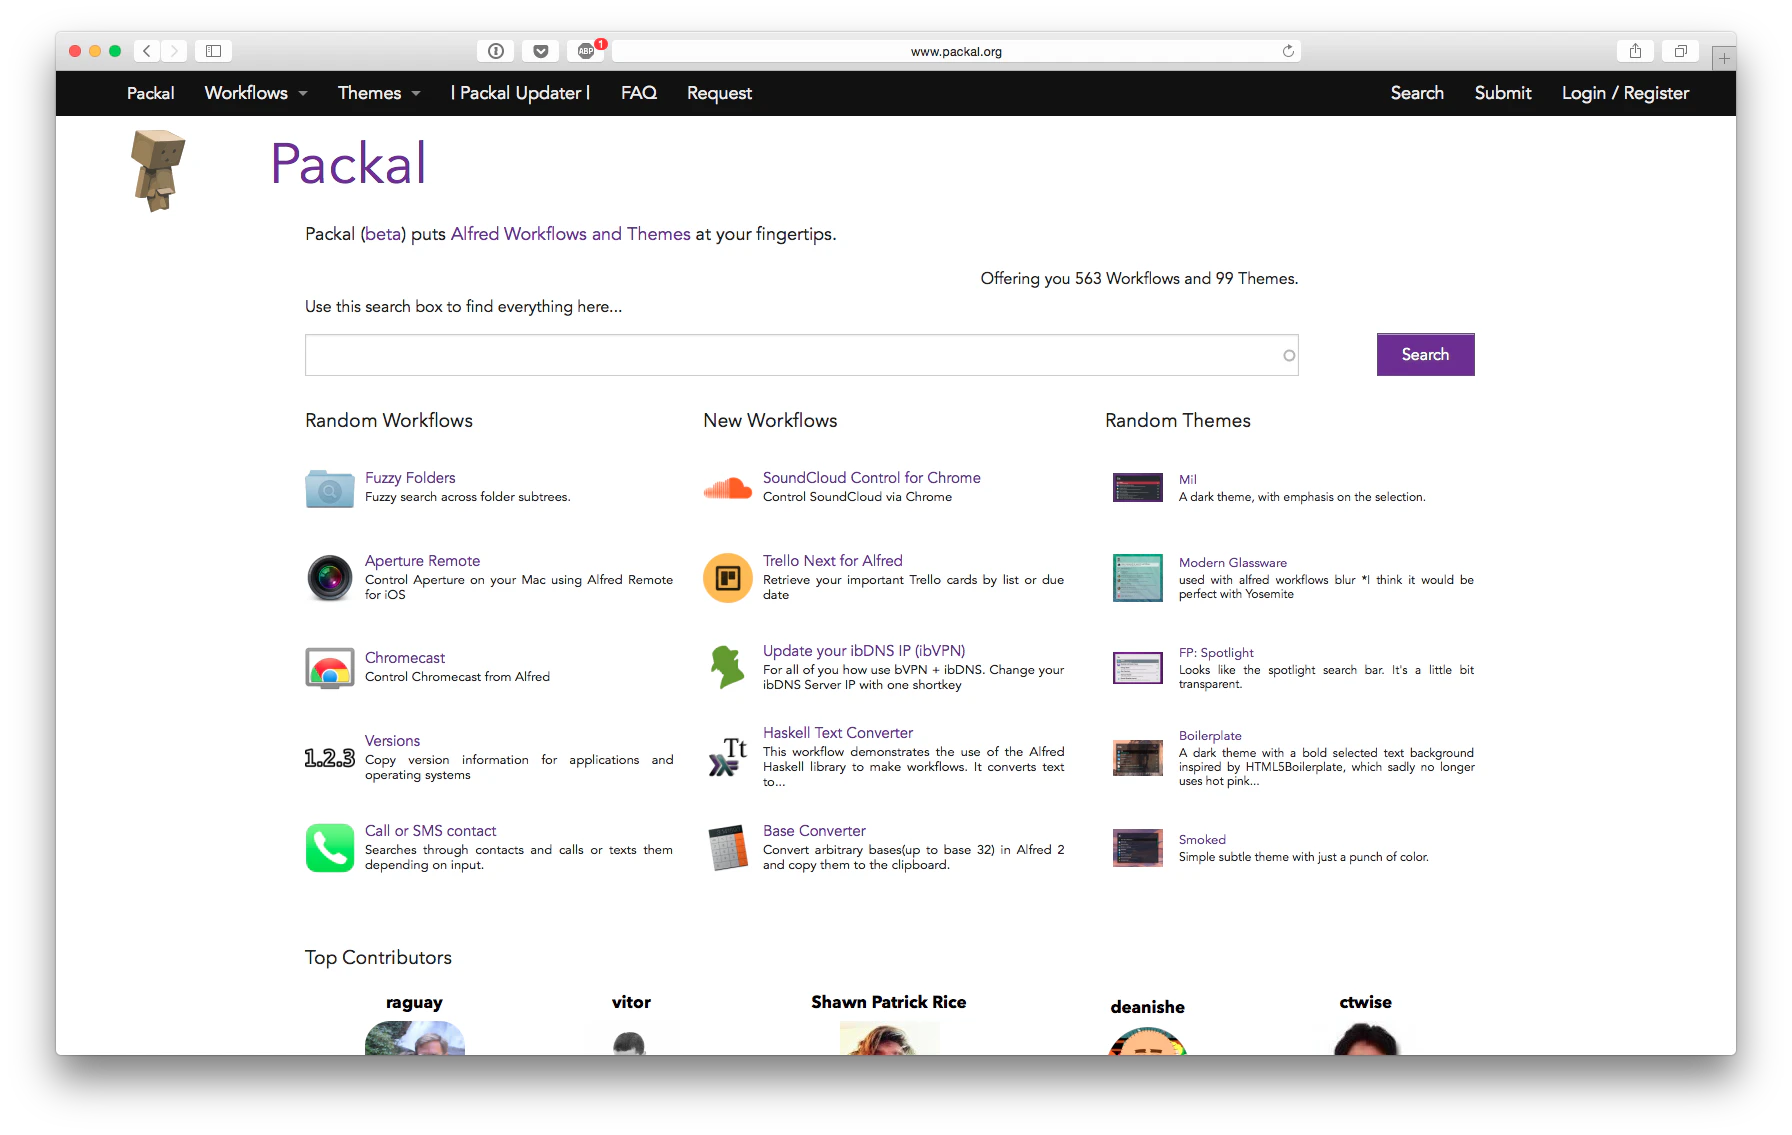1792x1135 pixels.
Task: Open the Request nav item
Action: pyautogui.click(x=719, y=93)
